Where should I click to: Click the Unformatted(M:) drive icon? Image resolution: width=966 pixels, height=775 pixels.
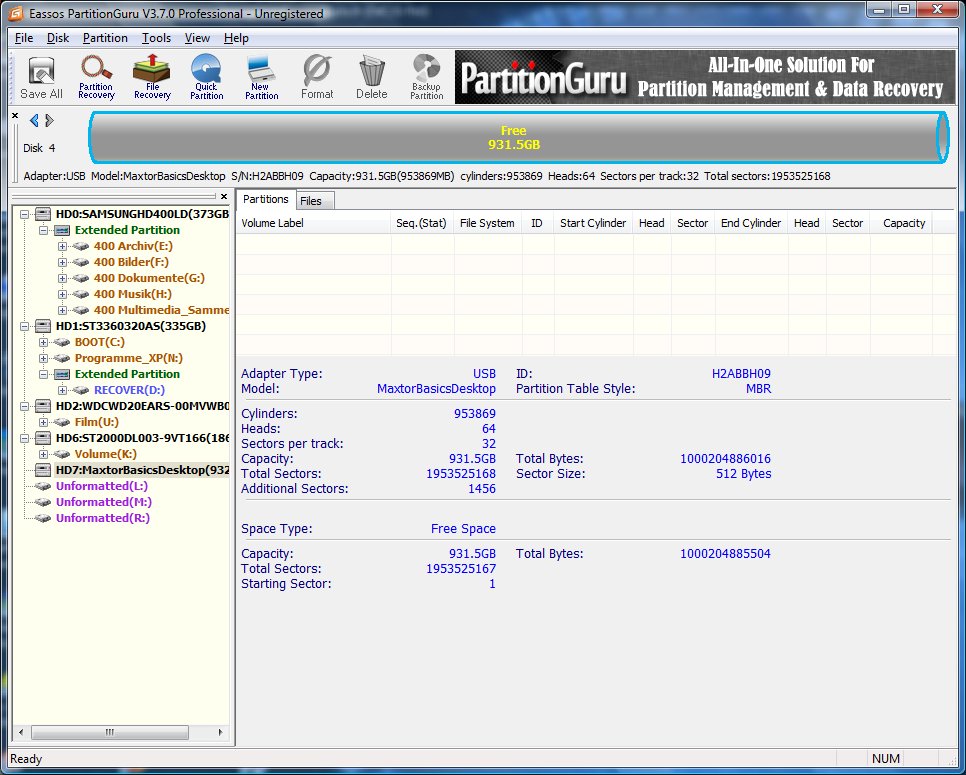point(43,502)
